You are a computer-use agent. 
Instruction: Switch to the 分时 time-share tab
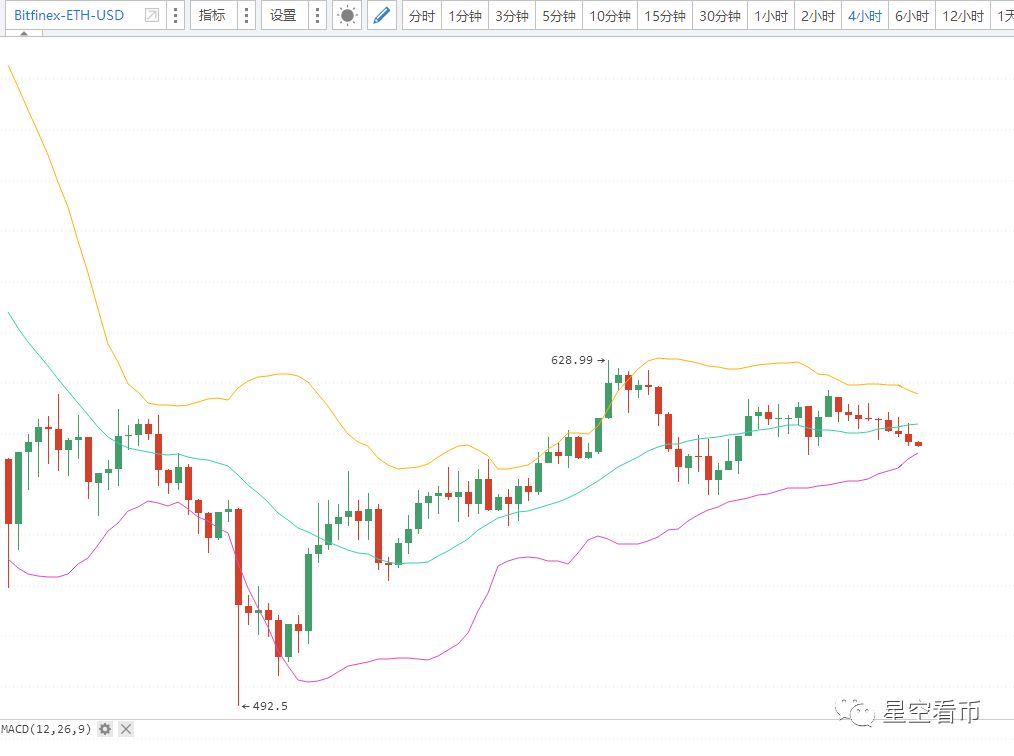[422, 16]
